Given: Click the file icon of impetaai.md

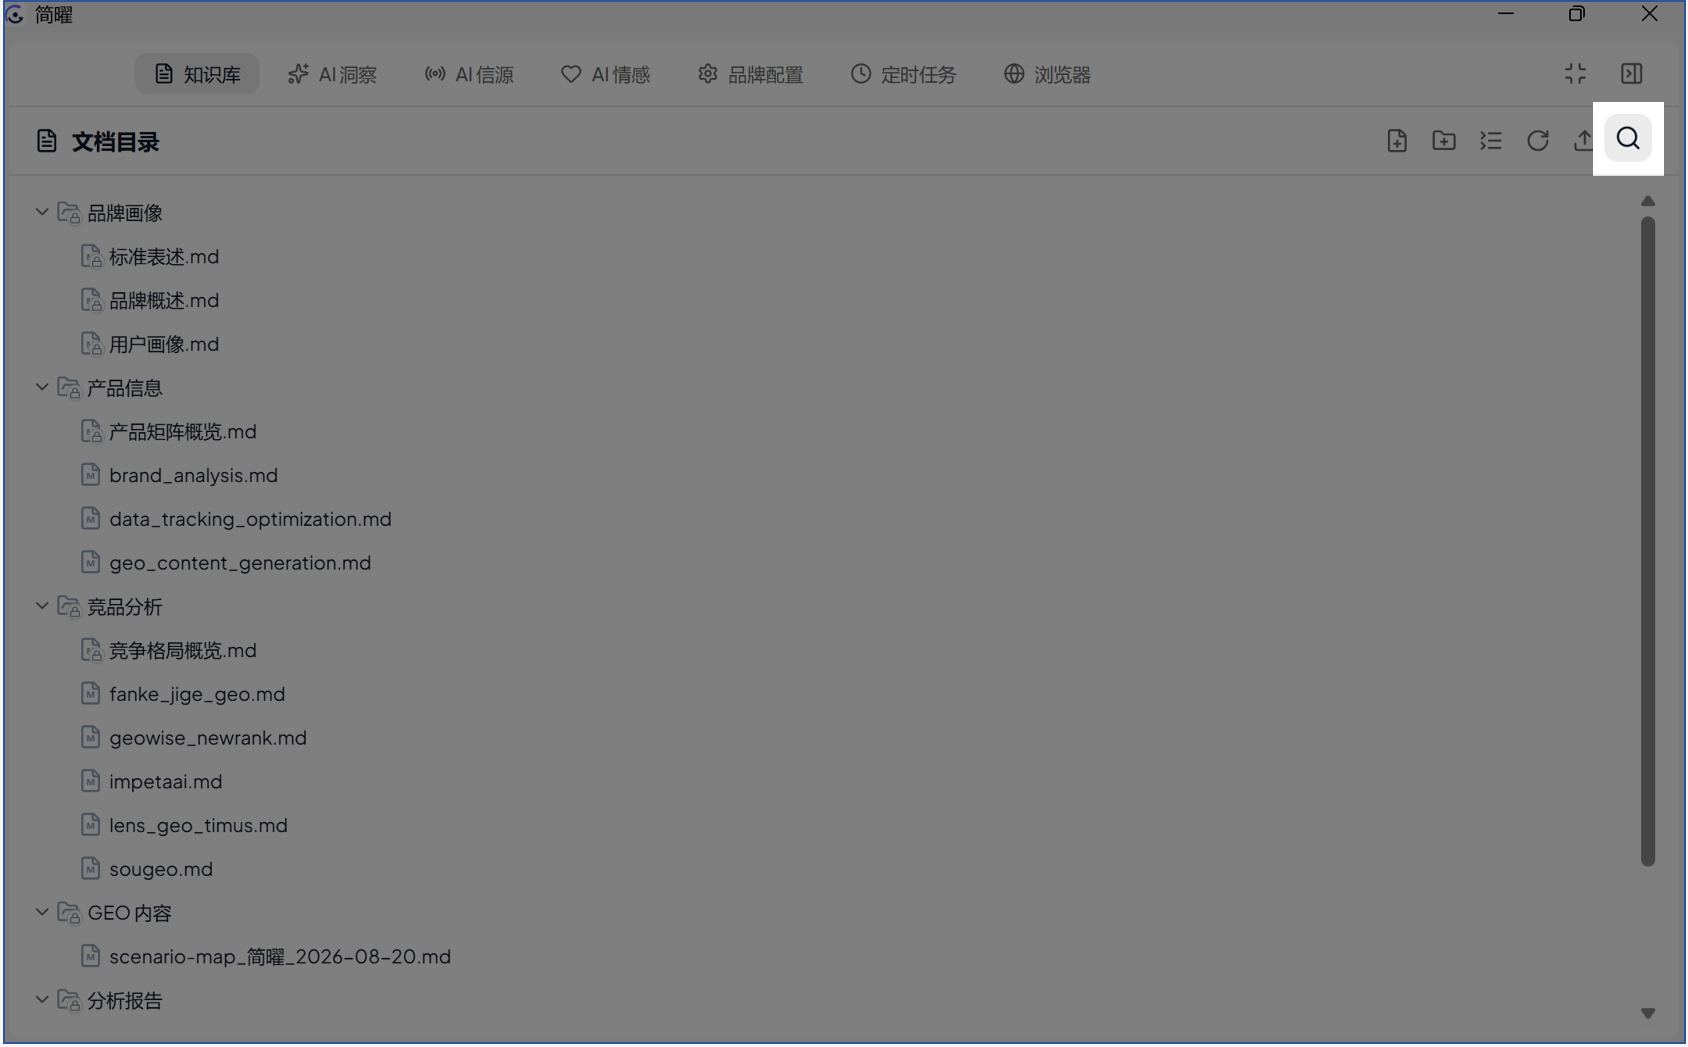Looking at the screenshot, I should pos(91,782).
